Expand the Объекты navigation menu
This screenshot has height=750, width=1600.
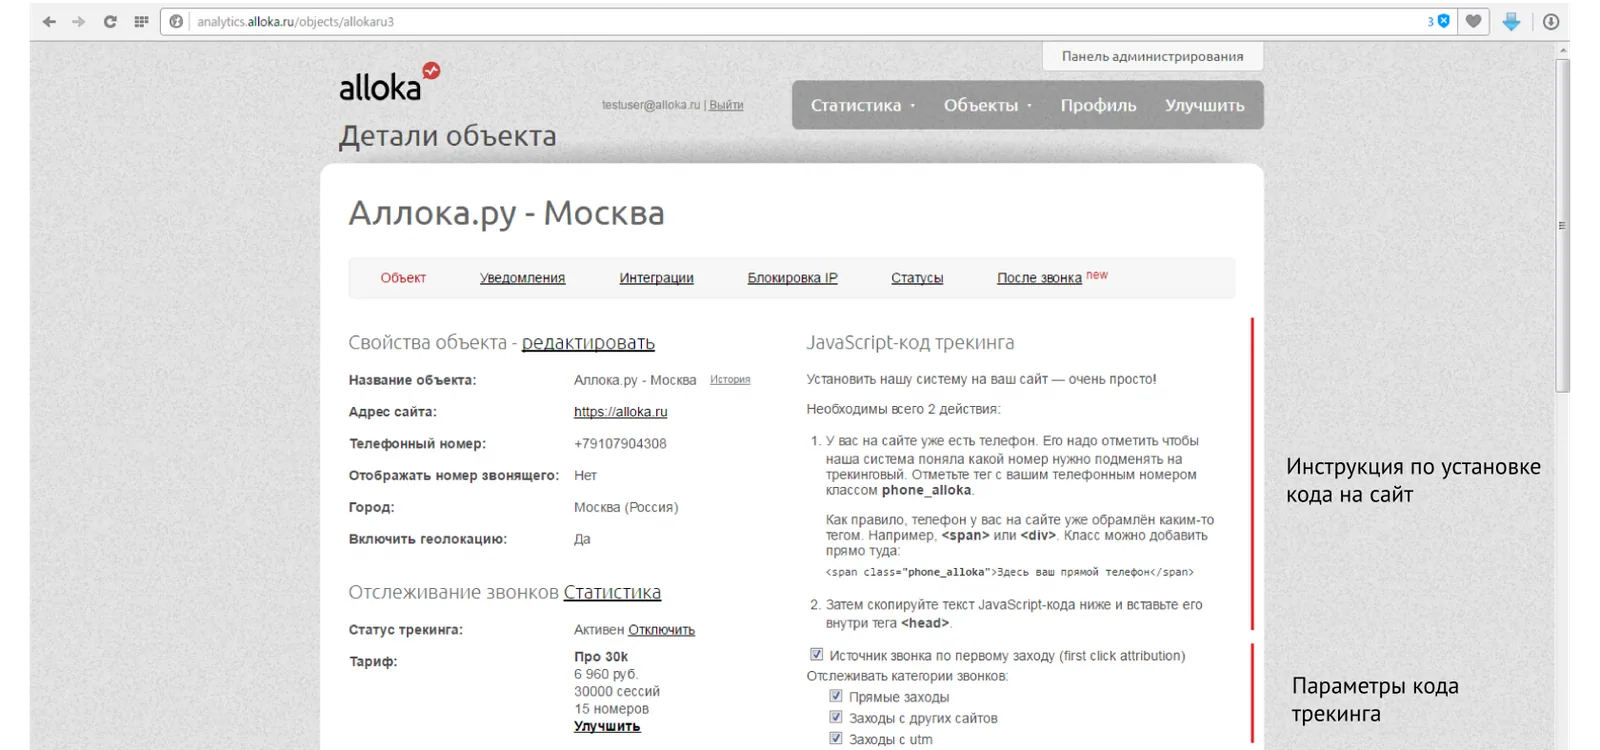coord(987,105)
